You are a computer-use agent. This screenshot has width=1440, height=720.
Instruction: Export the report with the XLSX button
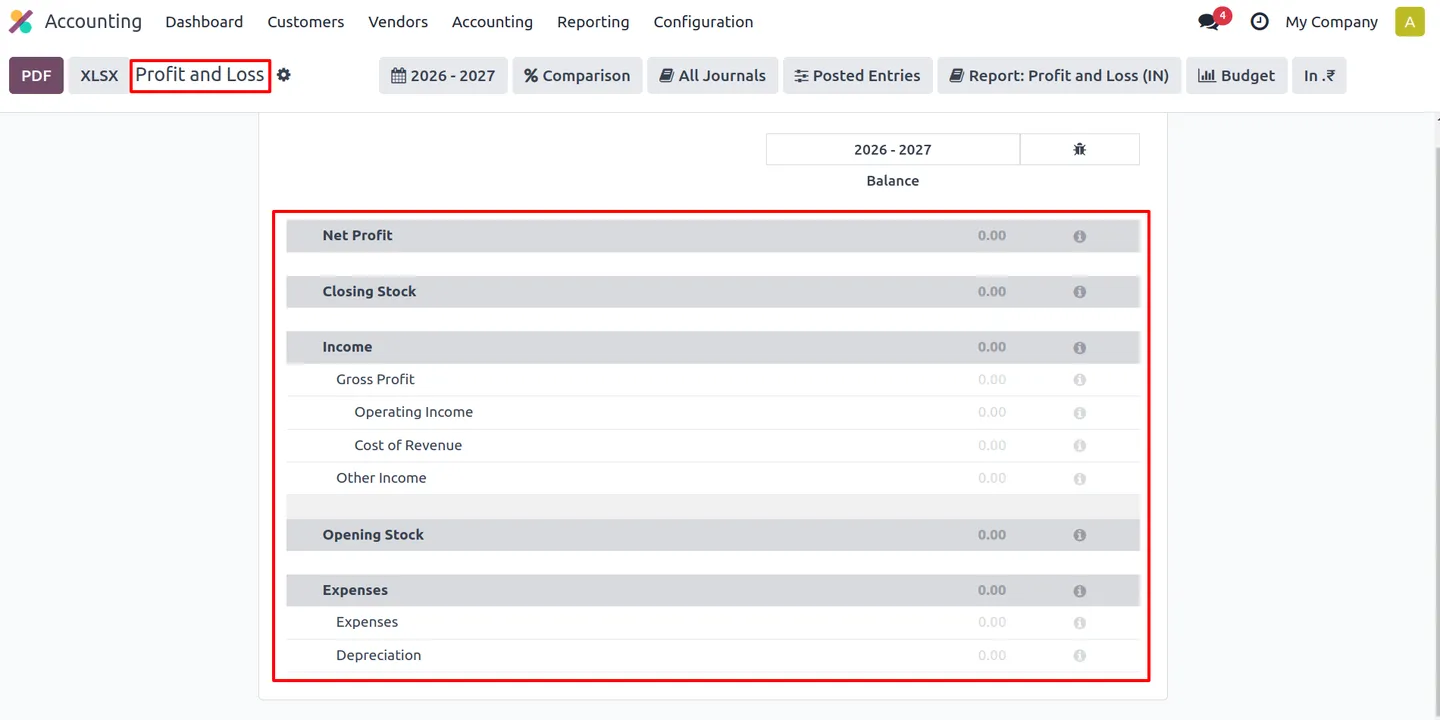(99, 75)
